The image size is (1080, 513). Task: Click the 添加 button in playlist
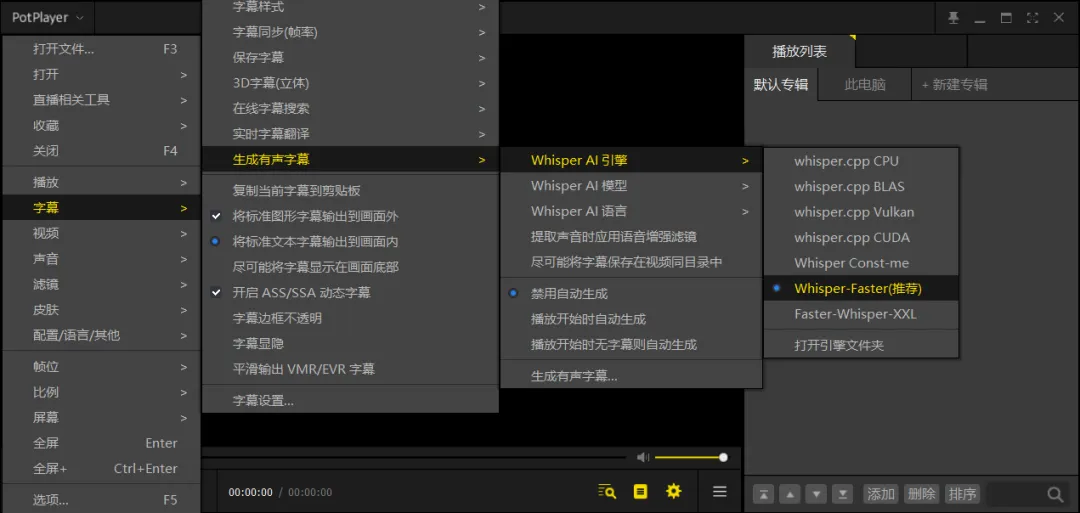(881, 494)
